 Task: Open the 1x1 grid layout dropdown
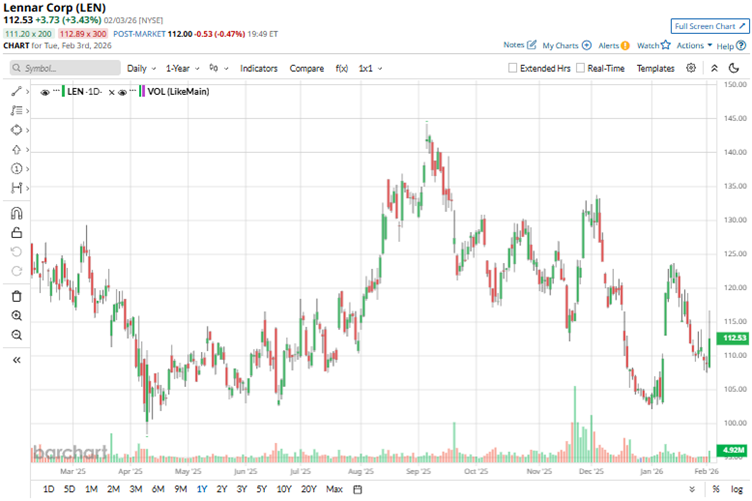(x=370, y=68)
